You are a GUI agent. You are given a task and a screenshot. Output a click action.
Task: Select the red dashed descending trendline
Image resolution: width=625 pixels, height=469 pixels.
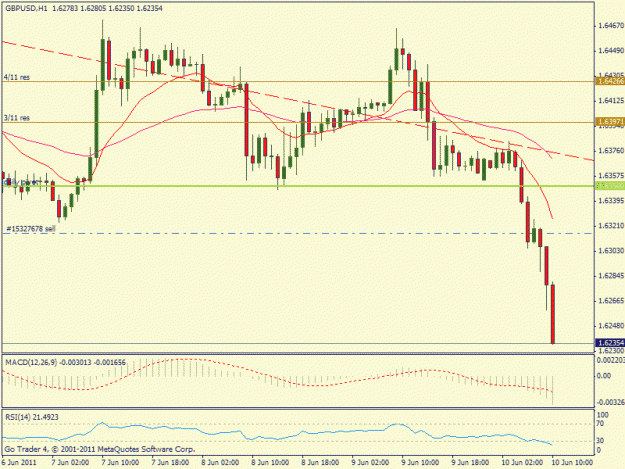[x=298, y=101]
